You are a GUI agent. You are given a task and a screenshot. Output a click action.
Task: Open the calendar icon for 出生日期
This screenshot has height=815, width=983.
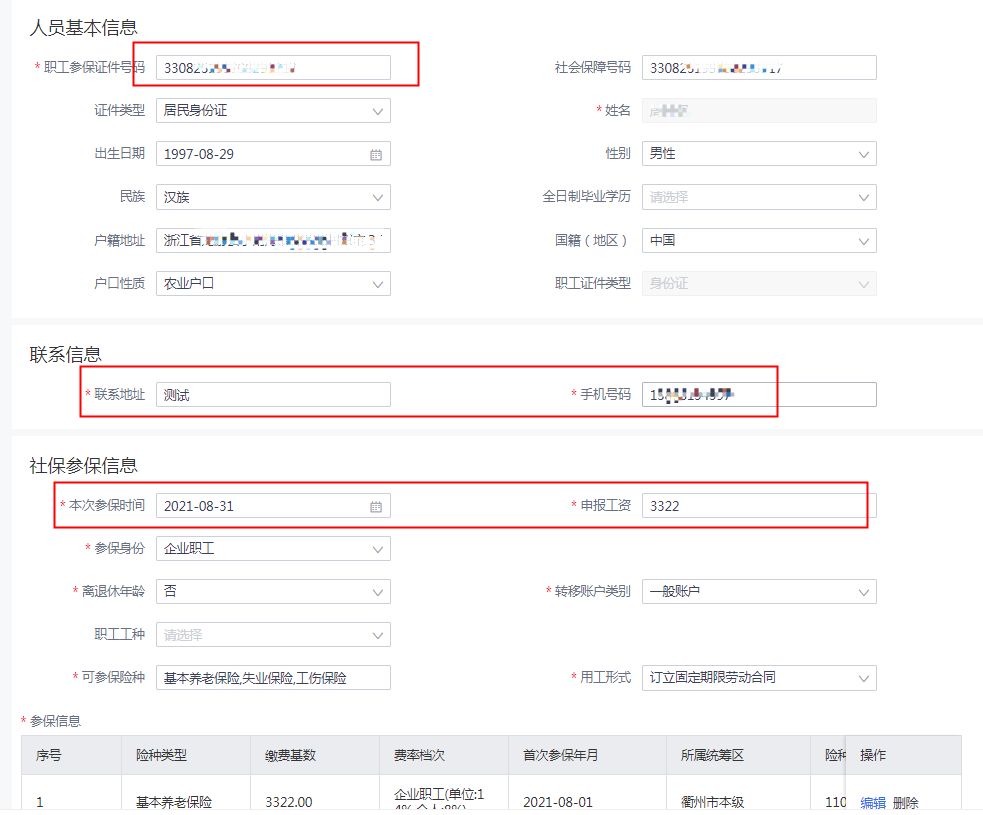tap(376, 154)
